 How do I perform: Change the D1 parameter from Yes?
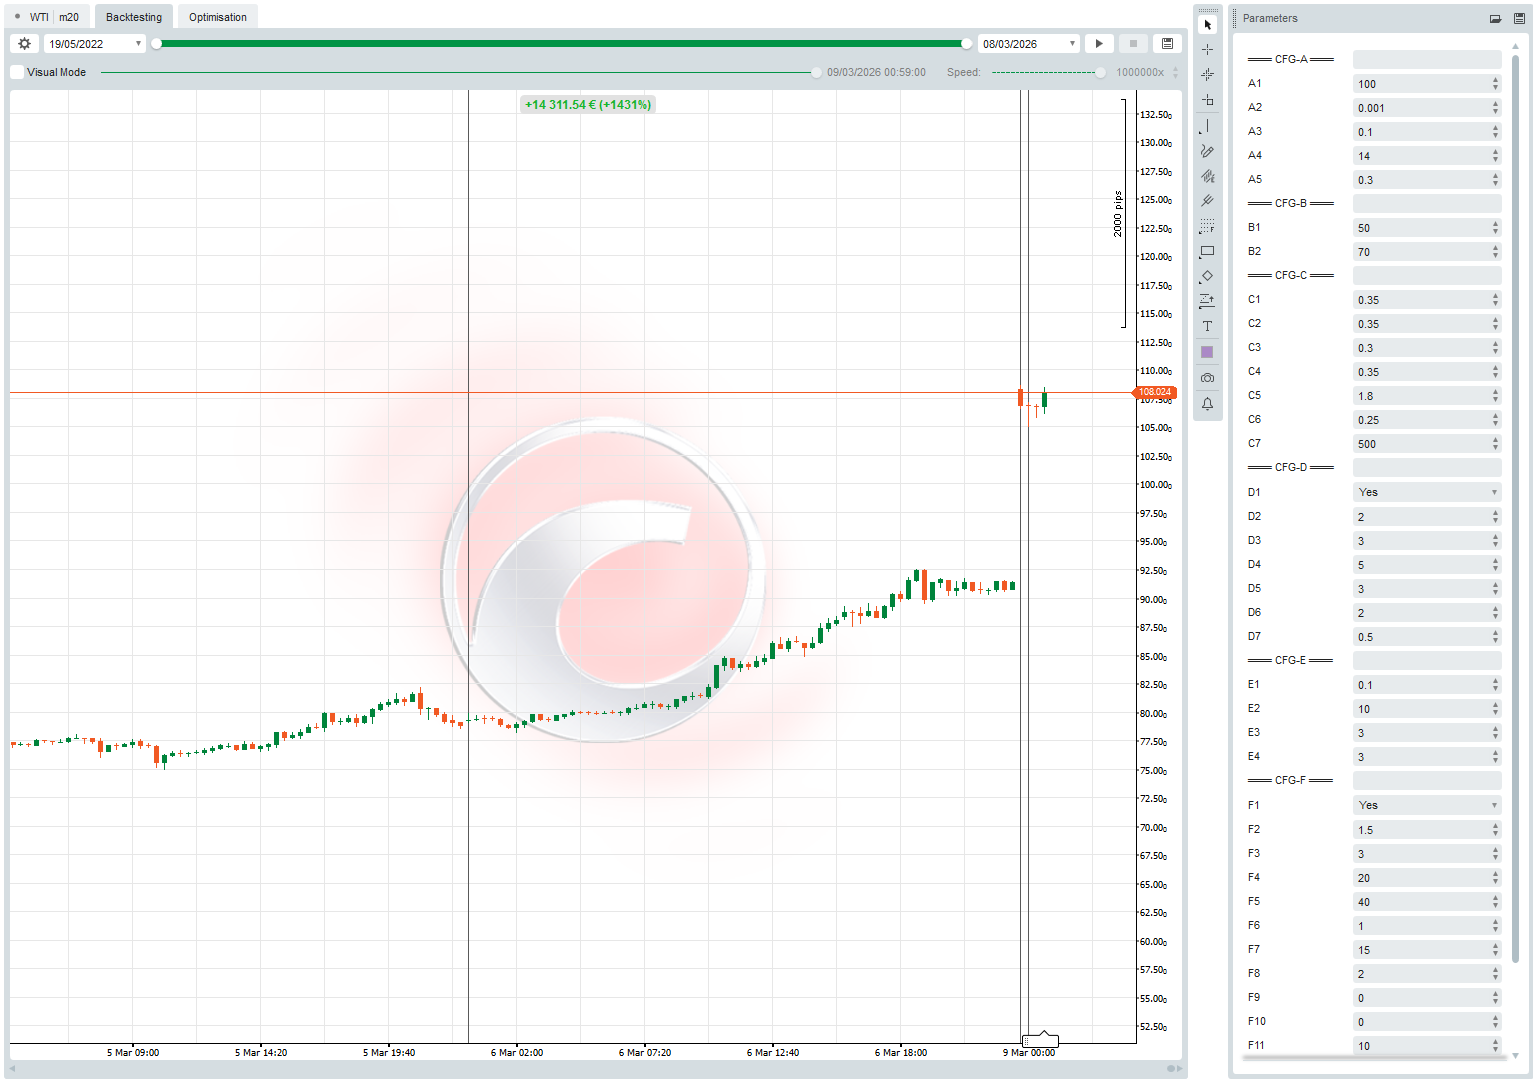click(x=1427, y=491)
